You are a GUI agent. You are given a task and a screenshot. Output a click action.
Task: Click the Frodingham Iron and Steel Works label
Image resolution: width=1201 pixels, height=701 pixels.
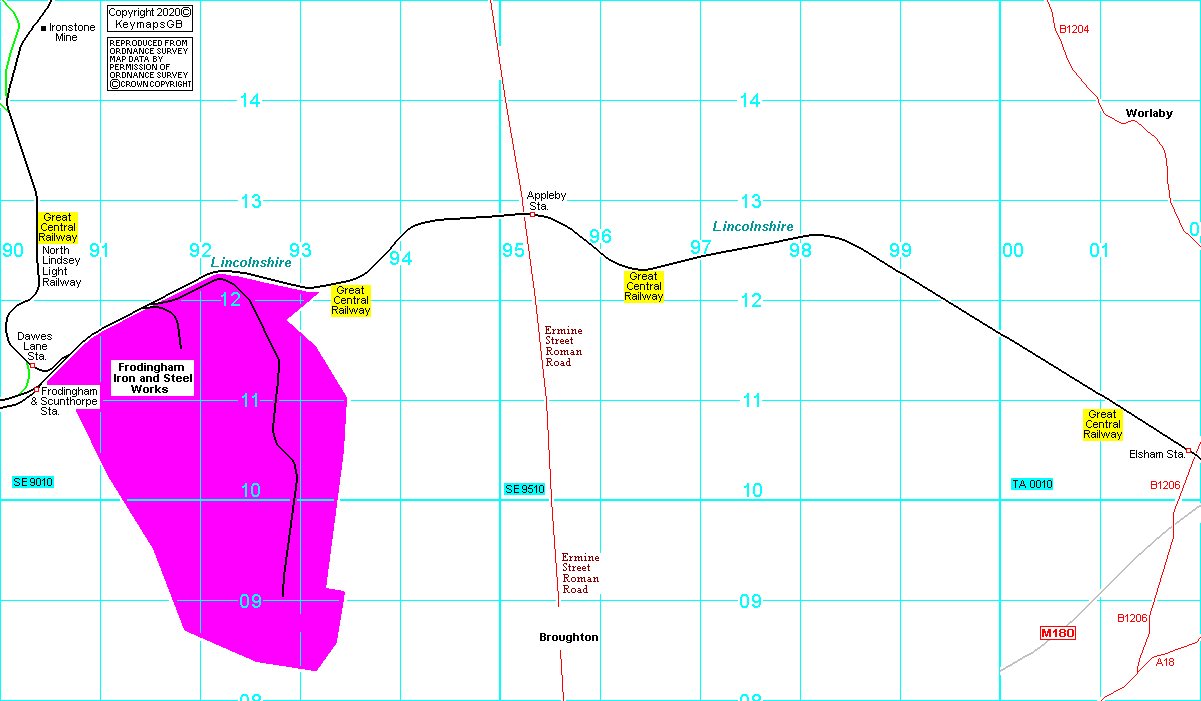click(150, 378)
